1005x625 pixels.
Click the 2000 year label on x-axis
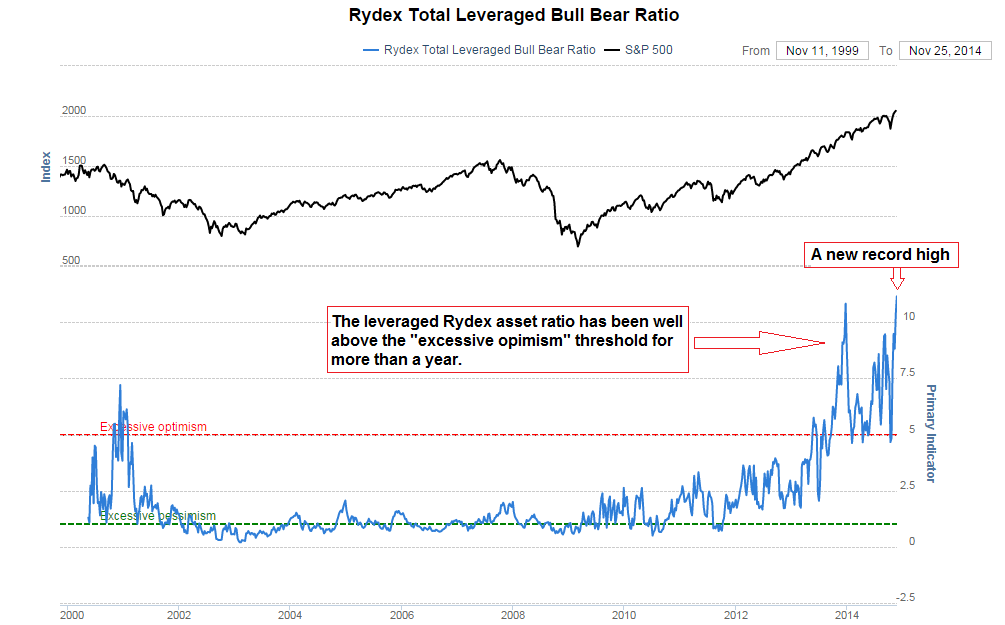(x=71, y=614)
